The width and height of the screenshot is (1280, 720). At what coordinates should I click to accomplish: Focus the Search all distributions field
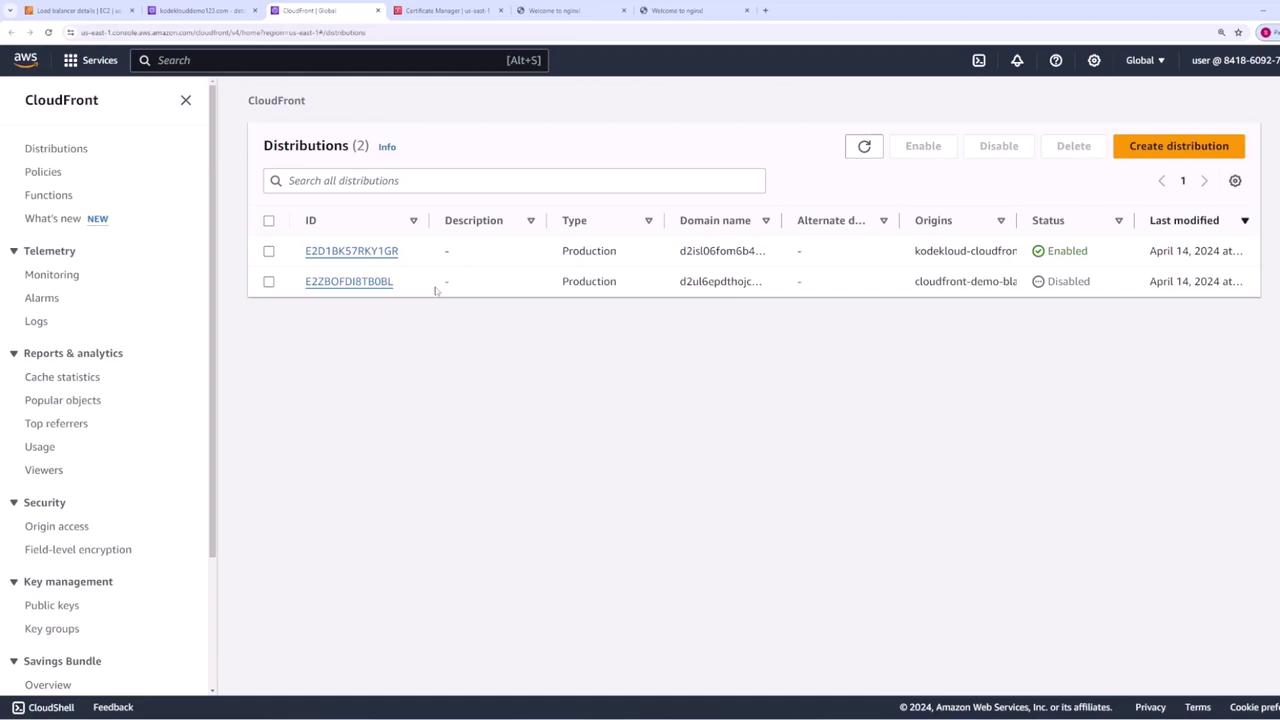point(514,181)
